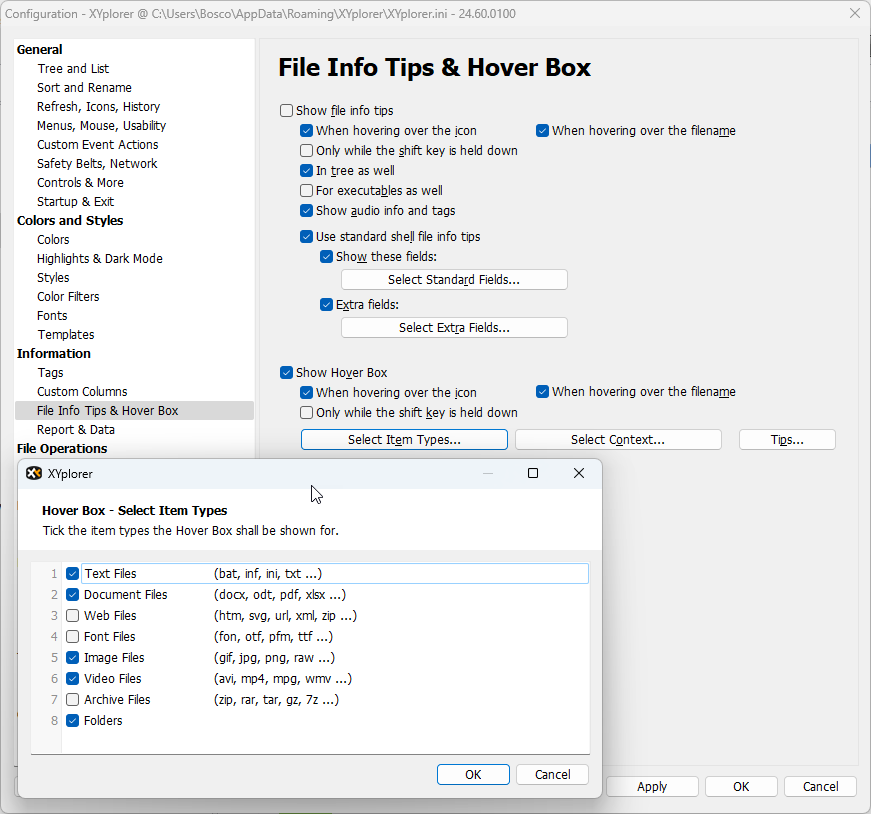This screenshot has height=814, width=871.
Task: Open the Tags settings page
Action: point(50,373)
